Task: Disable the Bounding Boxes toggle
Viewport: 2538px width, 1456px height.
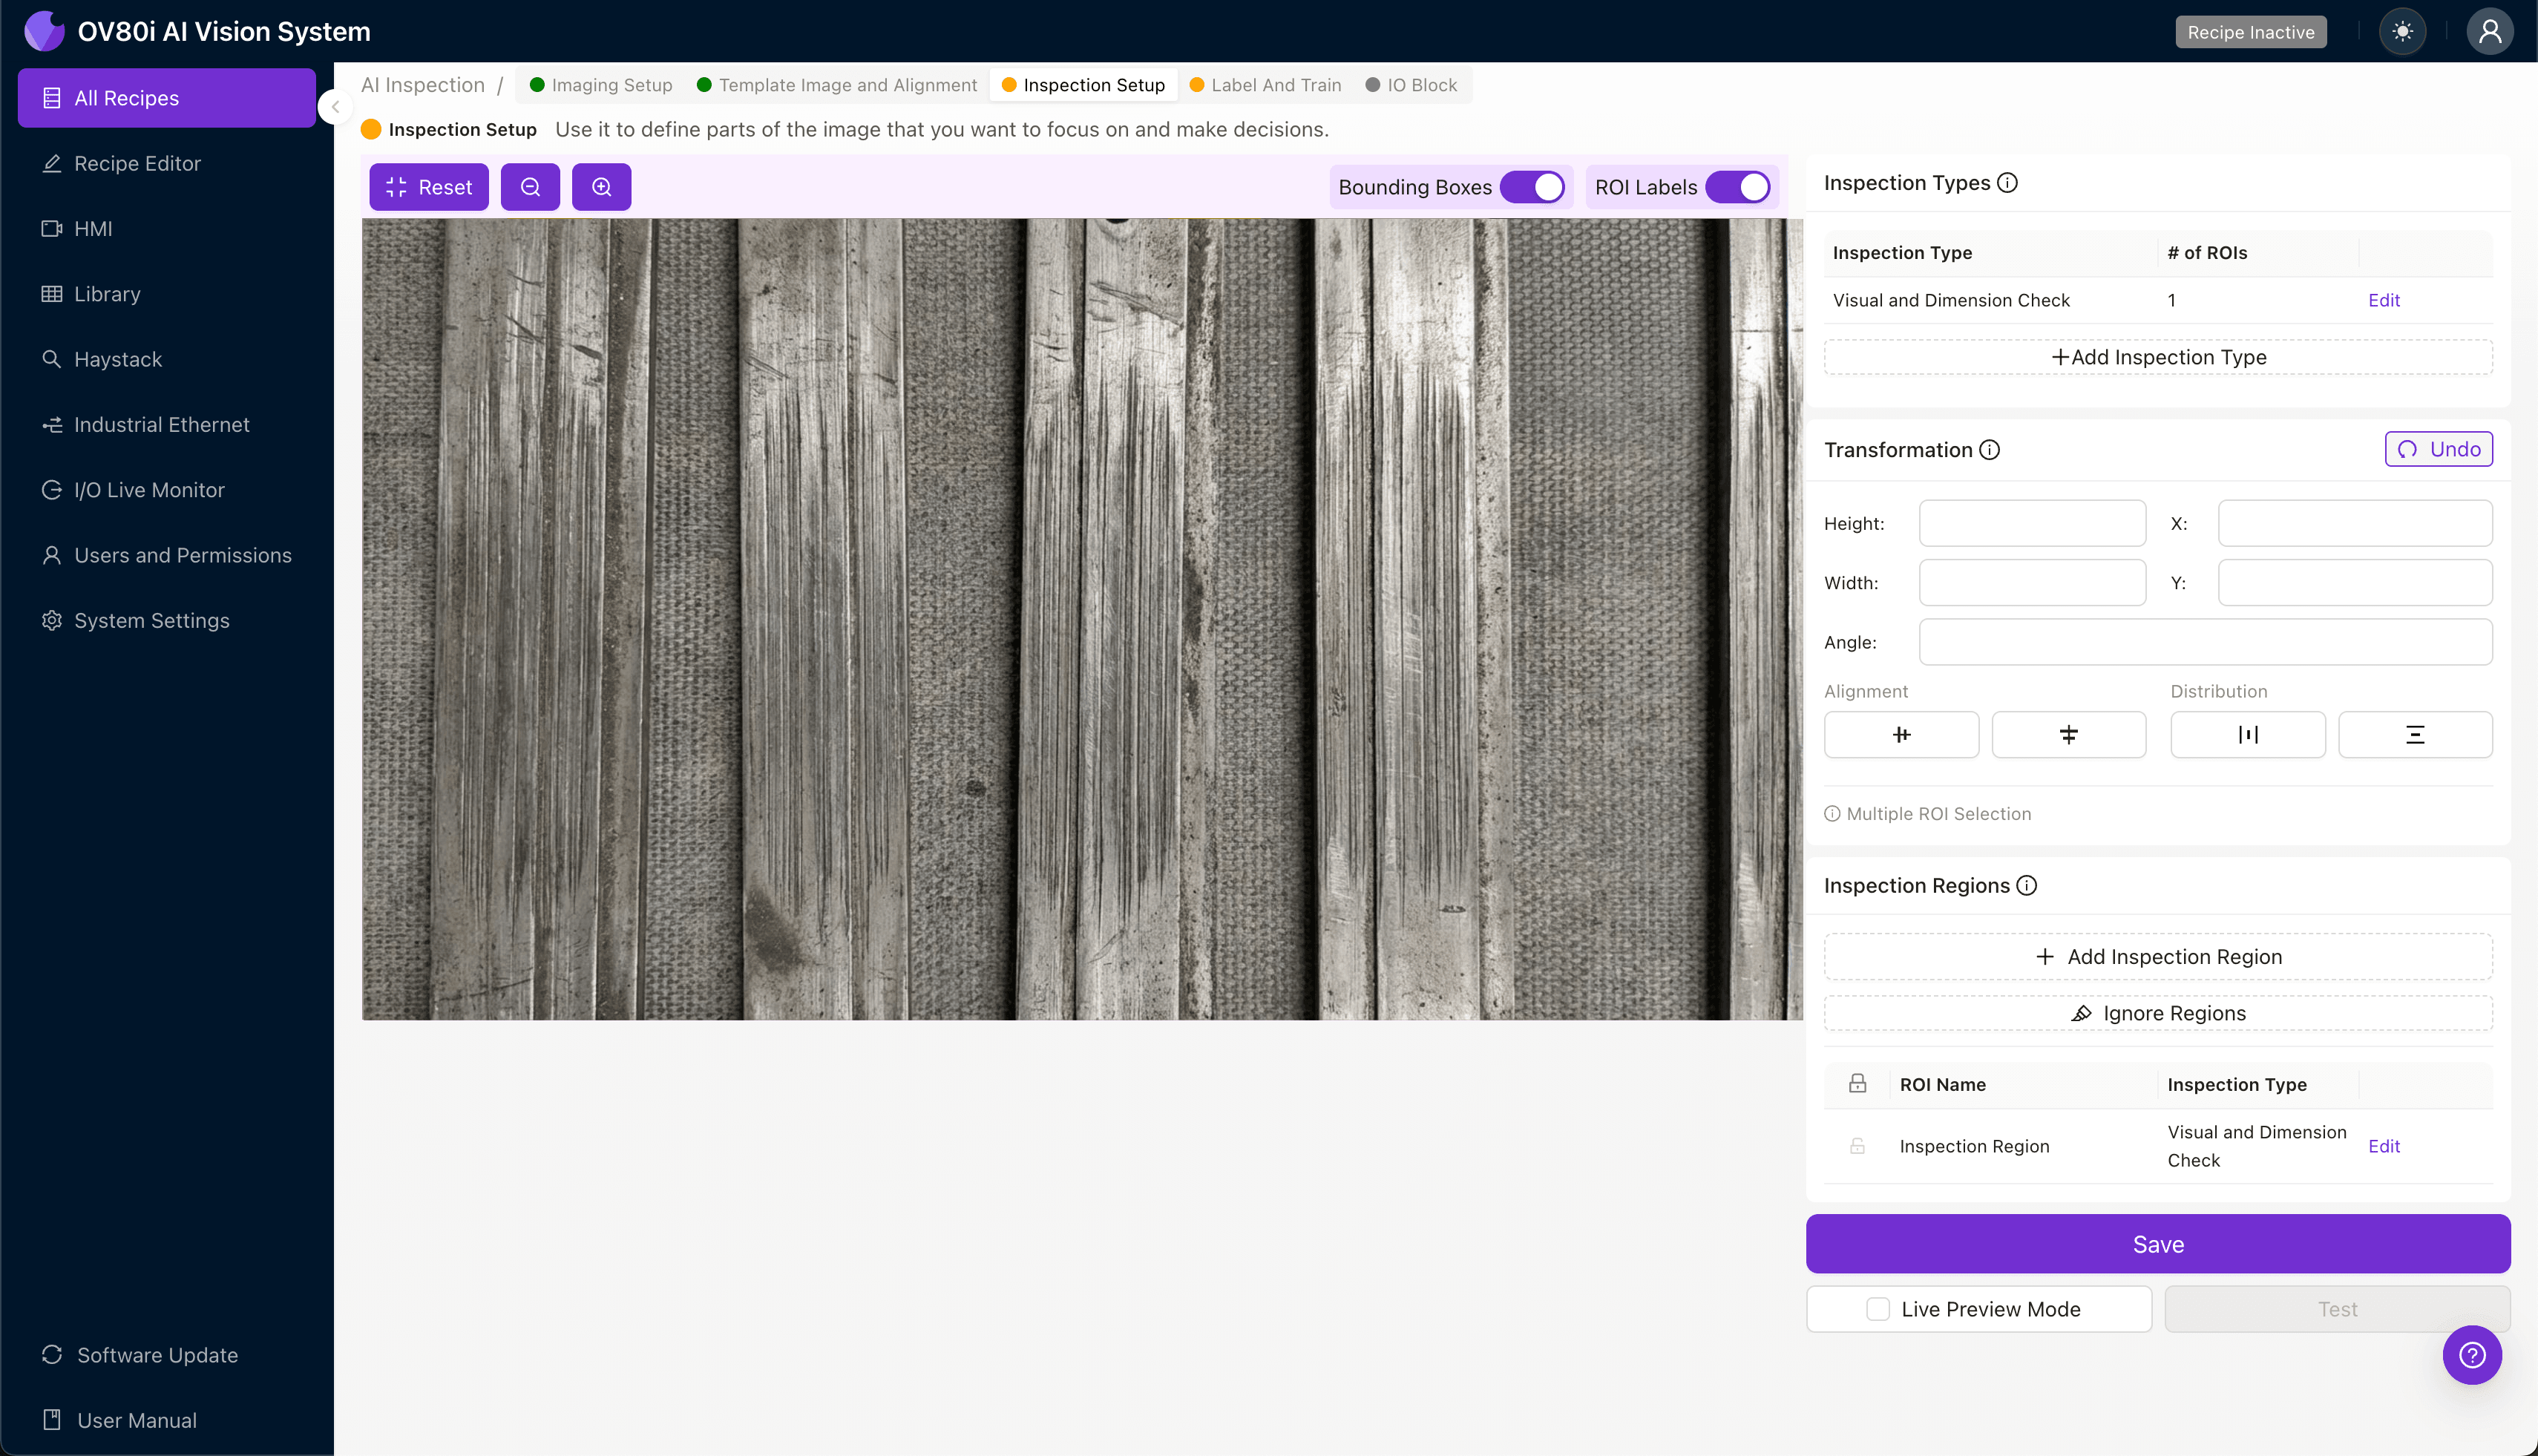Action: 1533,186
